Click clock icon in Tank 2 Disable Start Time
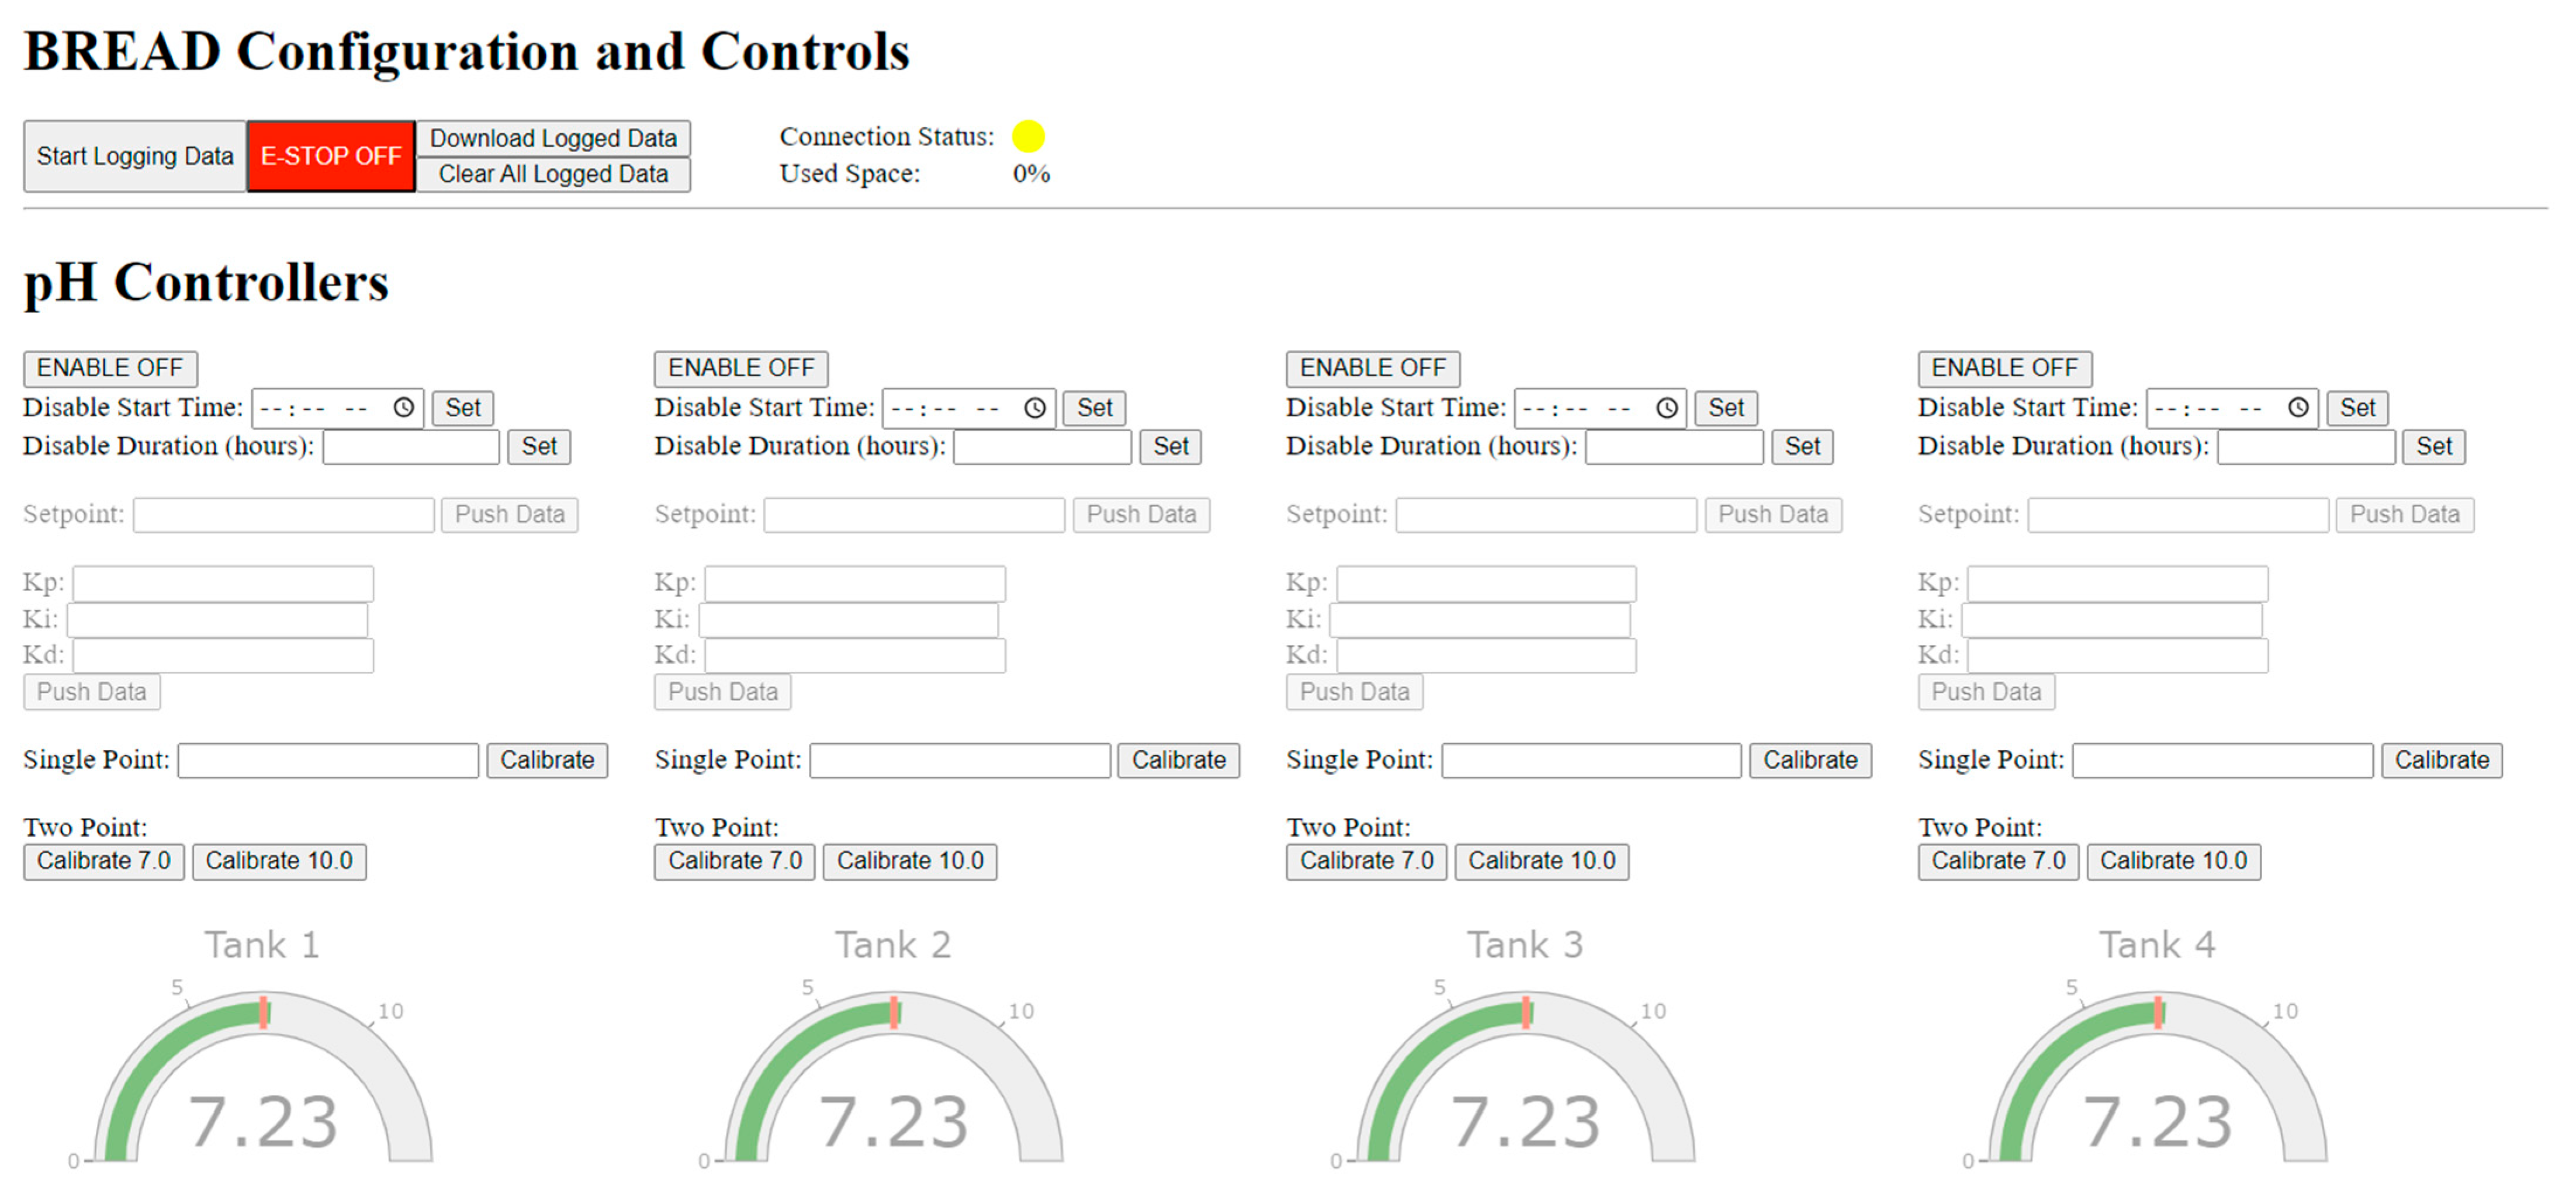2576x1190 pixels. click(x=1034, y=408)
